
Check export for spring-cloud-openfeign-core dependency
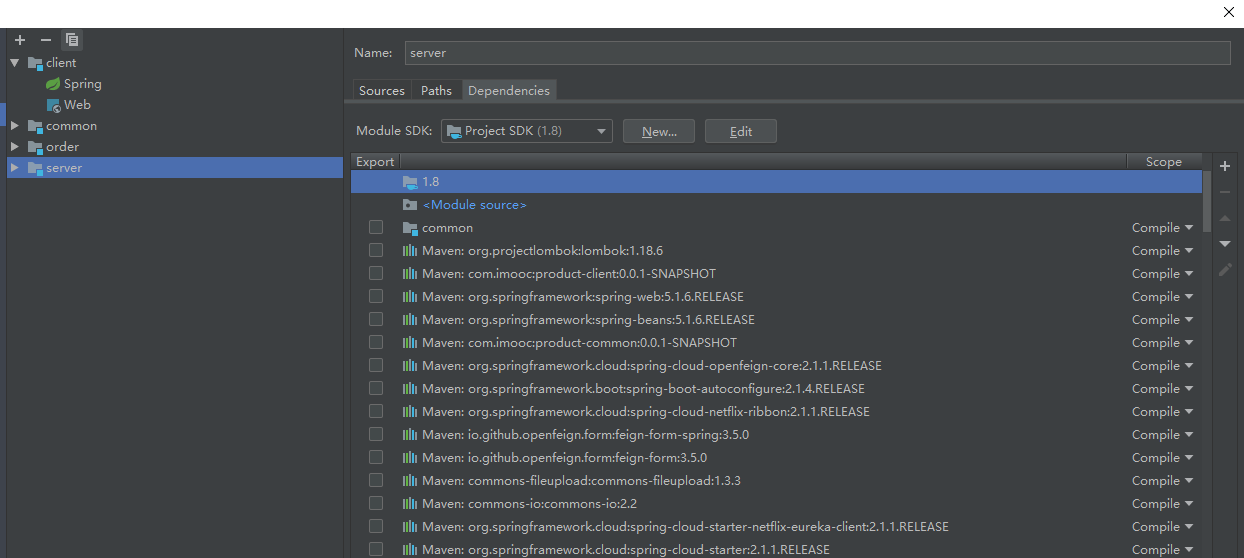[x=376, y=366]
